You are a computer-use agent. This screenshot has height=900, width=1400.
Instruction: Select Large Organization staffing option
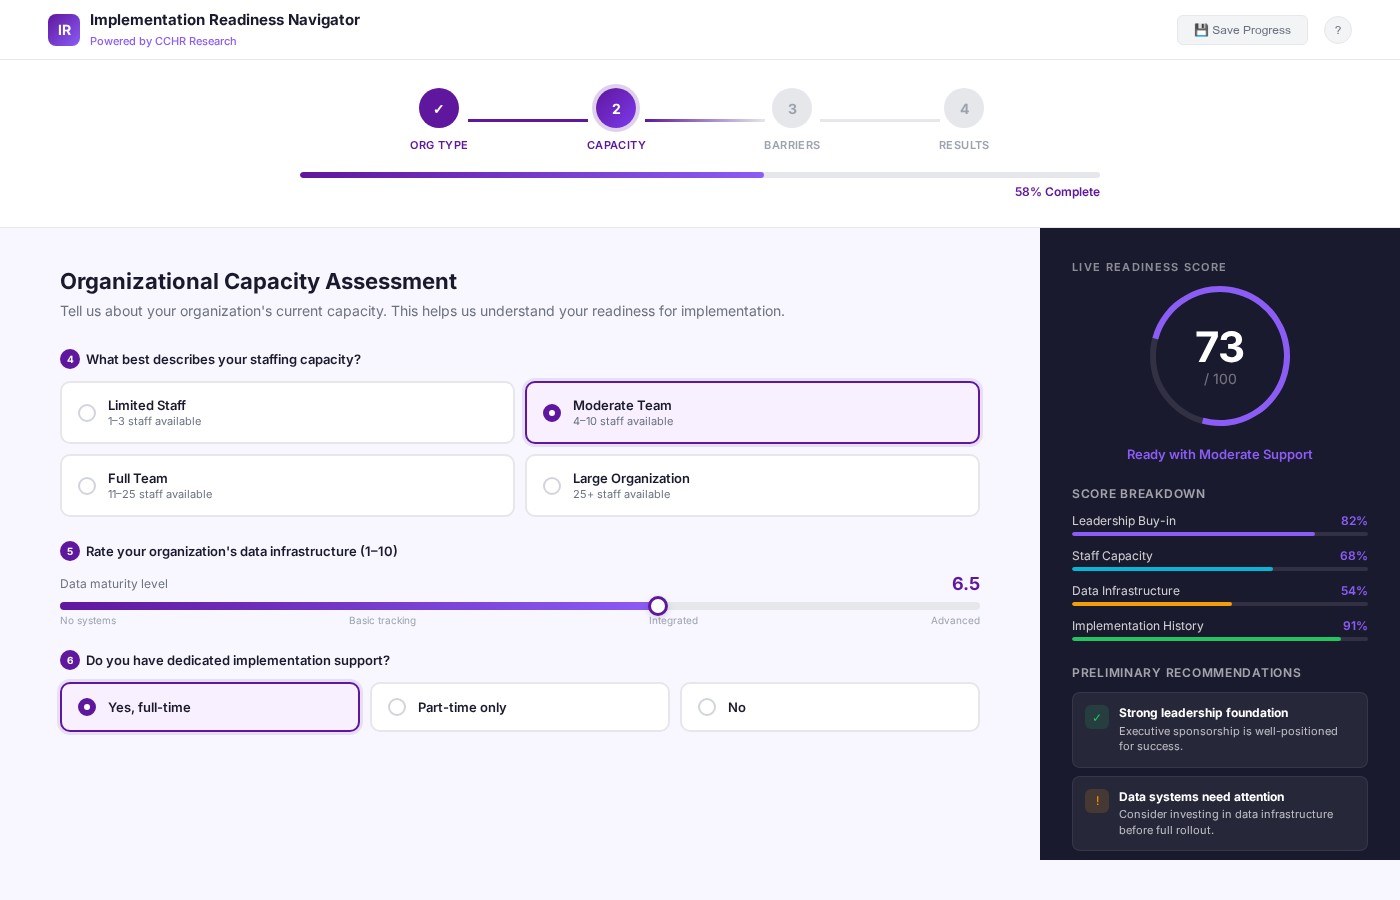(752, 486)
